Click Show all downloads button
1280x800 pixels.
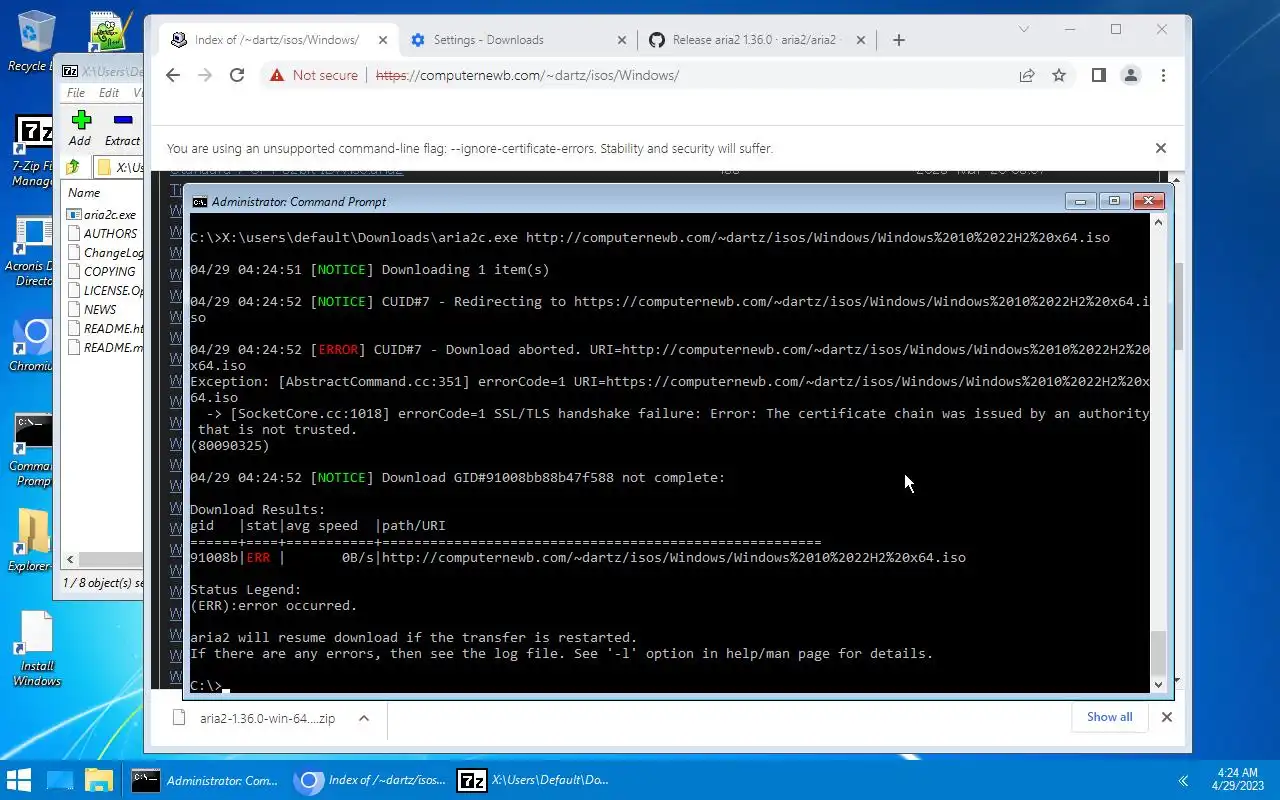pyautogui.click(x=1110, y=717)
